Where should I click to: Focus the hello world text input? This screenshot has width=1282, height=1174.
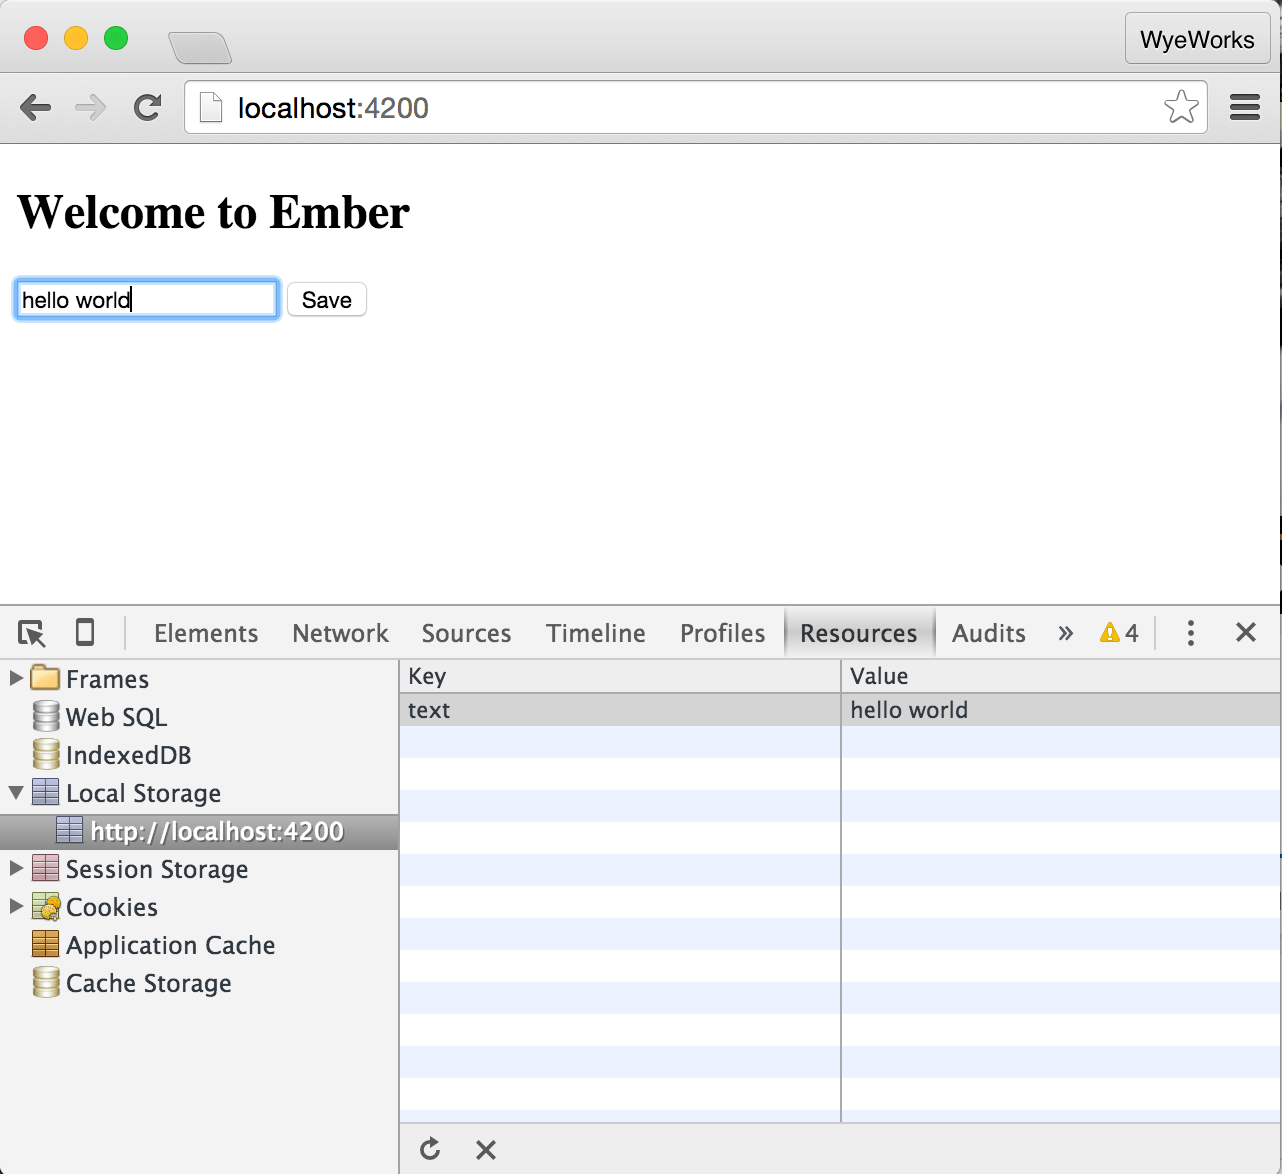pyautogui.click(x=146, y=300)
